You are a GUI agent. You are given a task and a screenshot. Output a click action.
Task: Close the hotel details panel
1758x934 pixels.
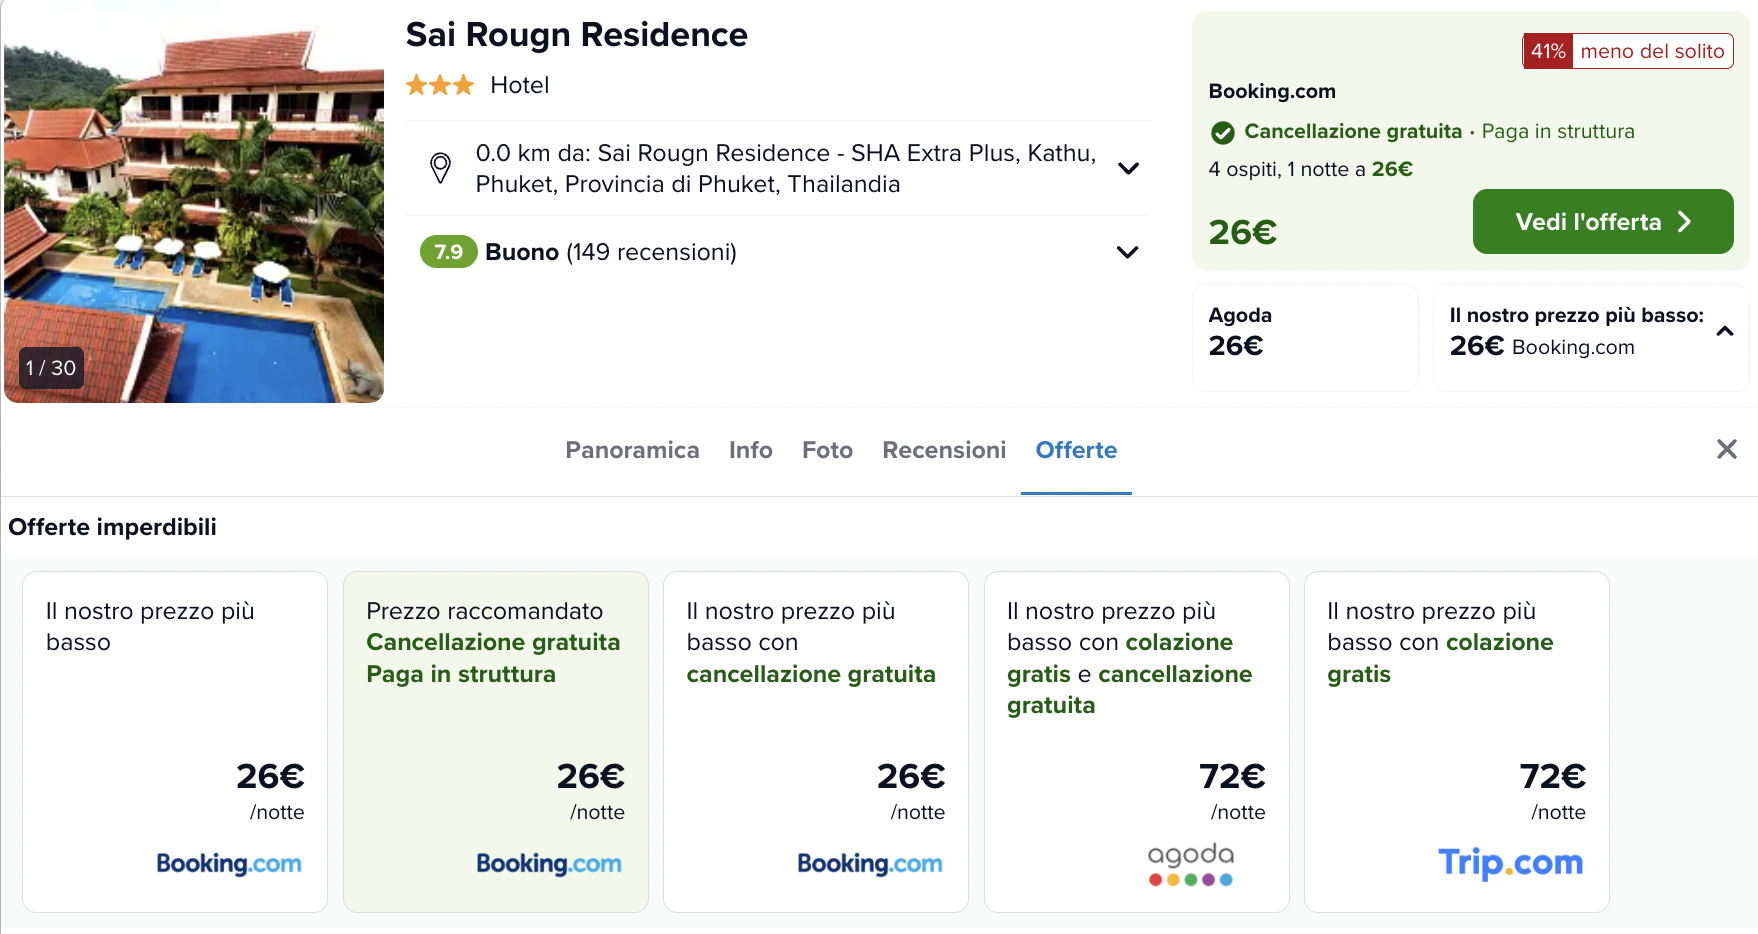1726,449
